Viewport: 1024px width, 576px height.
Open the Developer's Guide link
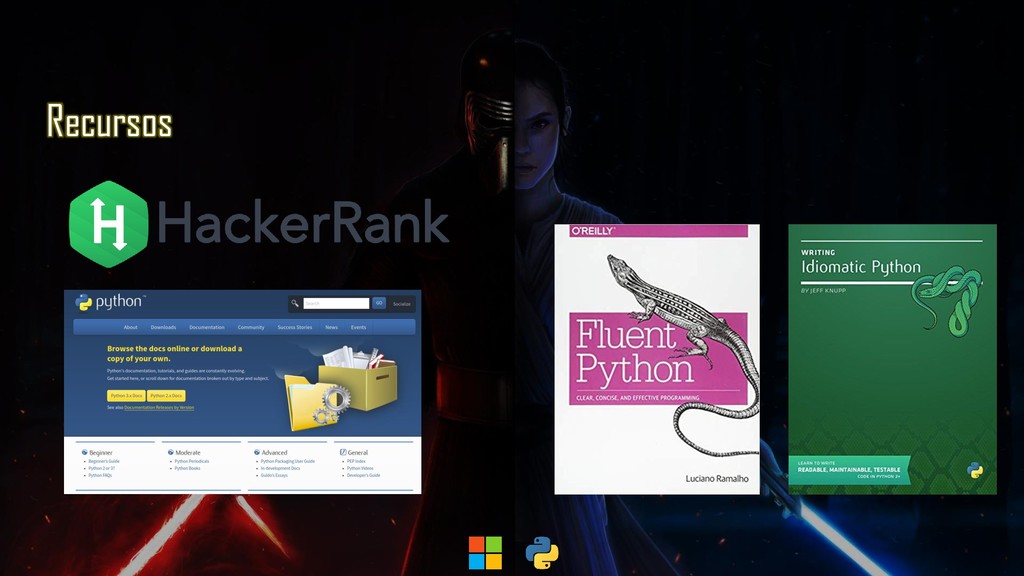click(x=363, y=475)
